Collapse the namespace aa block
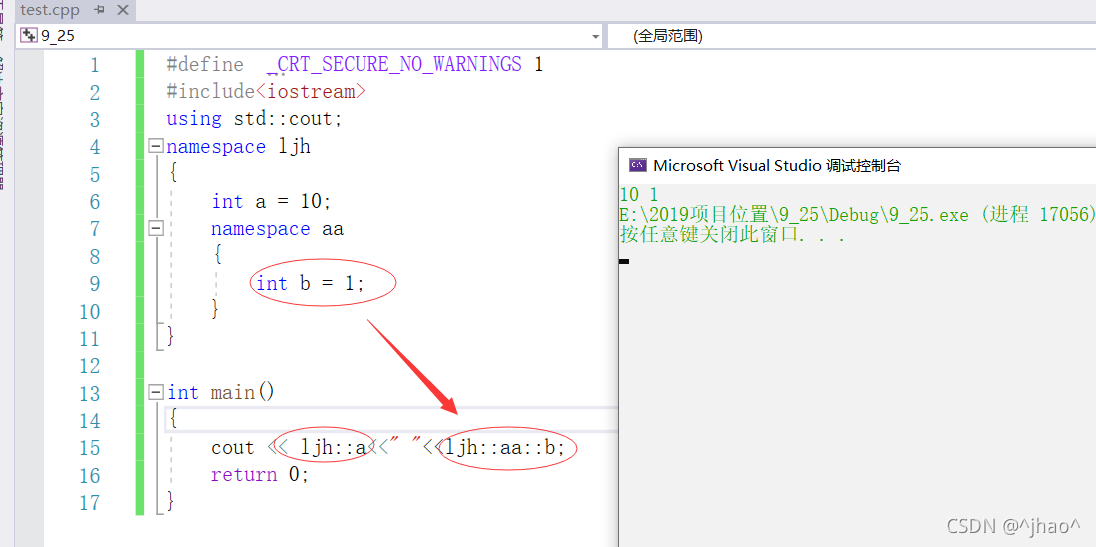This screenshot has width=1096, height=547. click(x=156, y=228)
